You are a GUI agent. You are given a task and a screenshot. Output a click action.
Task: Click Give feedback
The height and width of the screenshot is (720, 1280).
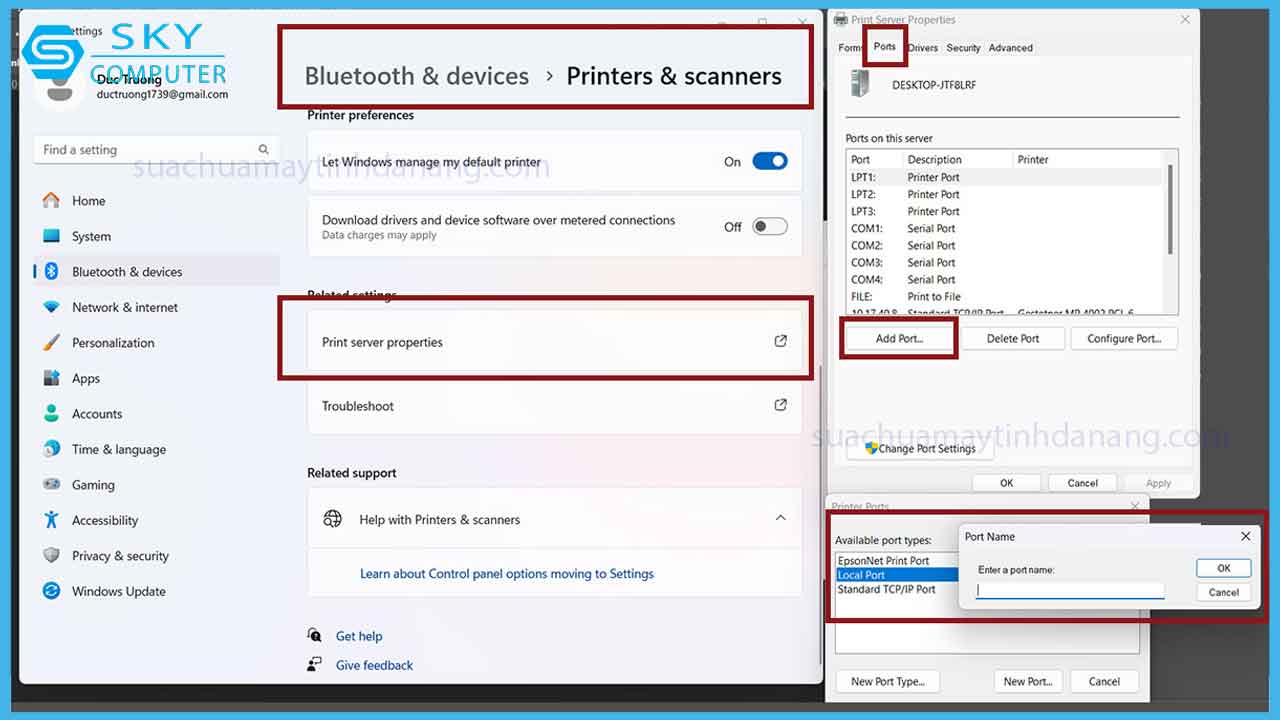pos(373,664)
